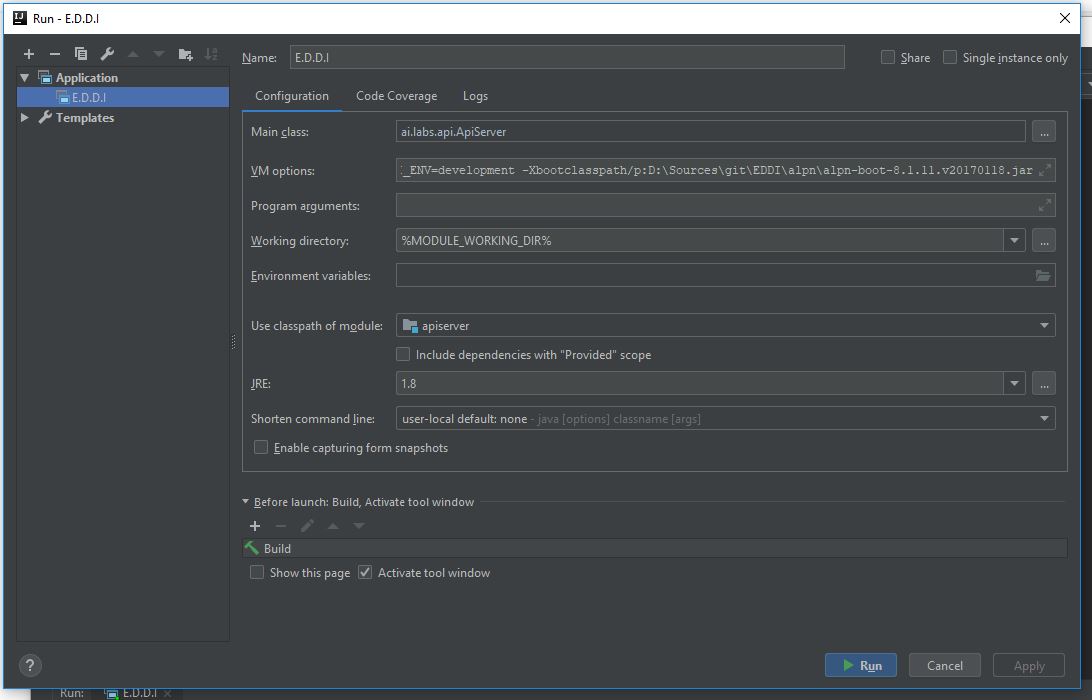Browse for Main class using ellipsis button

(1043, 131)
